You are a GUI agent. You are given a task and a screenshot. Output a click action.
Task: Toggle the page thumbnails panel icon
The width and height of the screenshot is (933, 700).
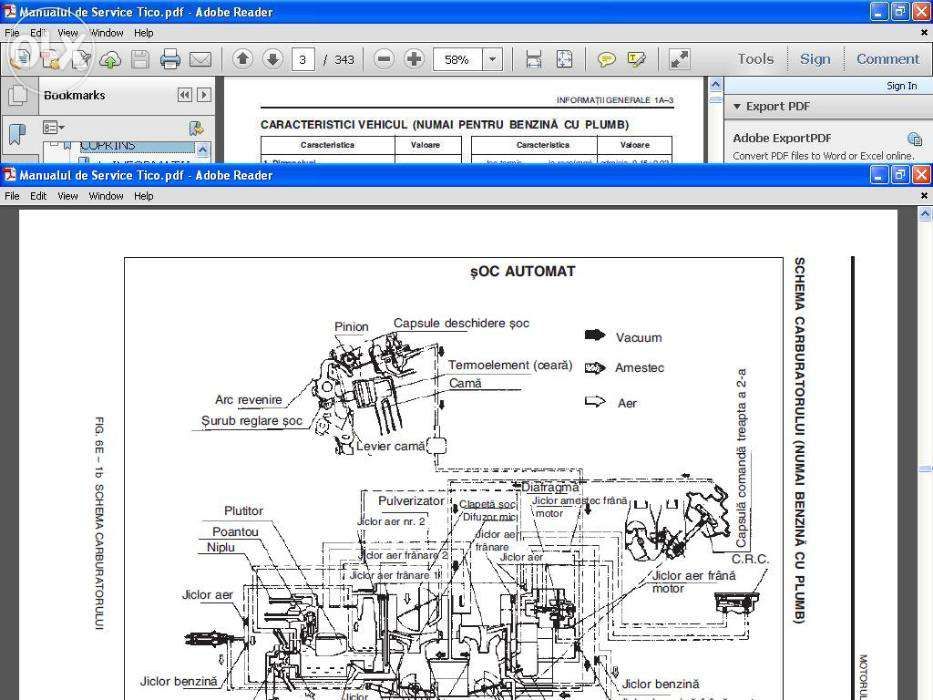[x=18, y=95]
